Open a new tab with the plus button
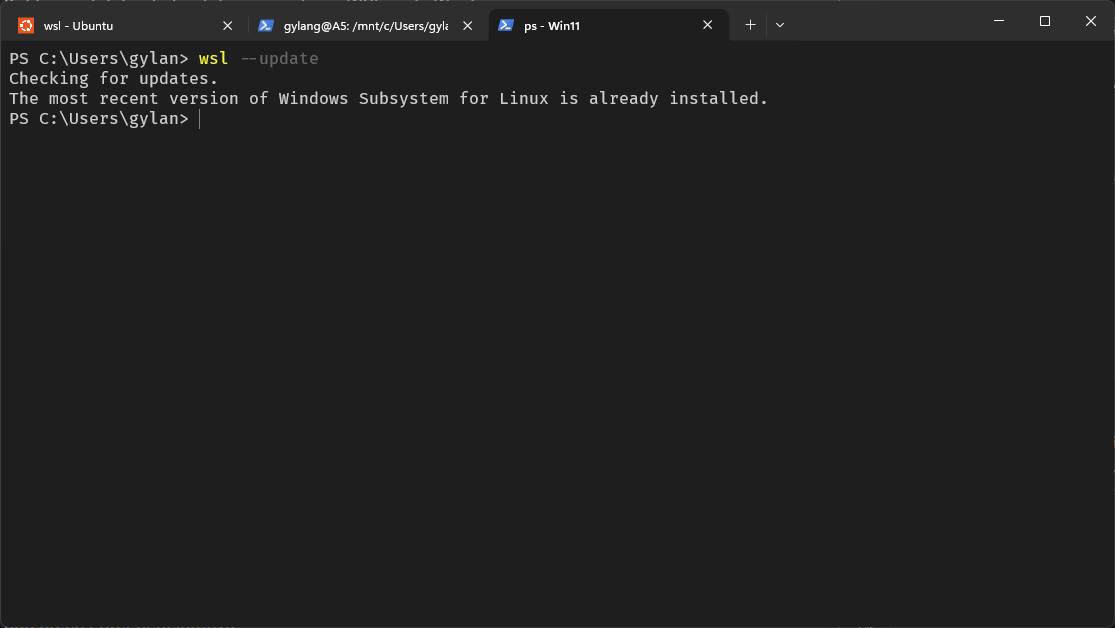1115x628 pixels. tap(750, 25)
